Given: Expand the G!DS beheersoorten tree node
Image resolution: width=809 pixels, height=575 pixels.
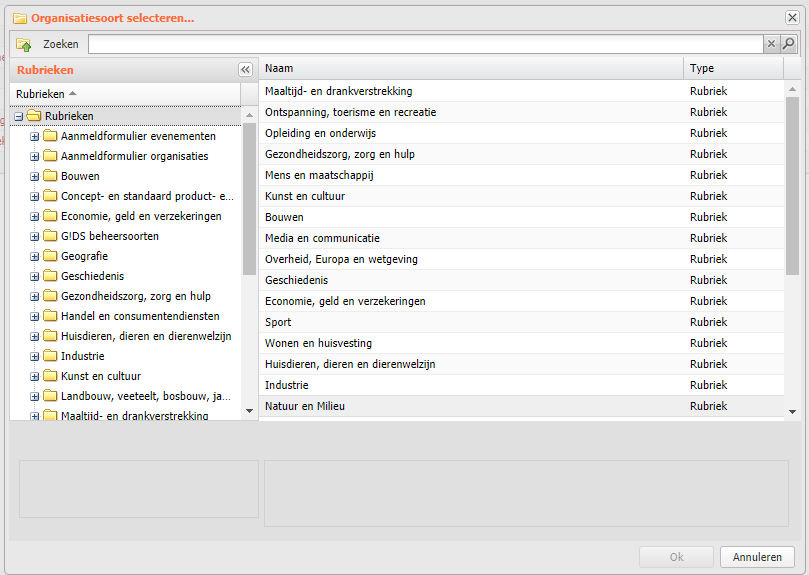Looking at the screenshot, I should point(35,237).
